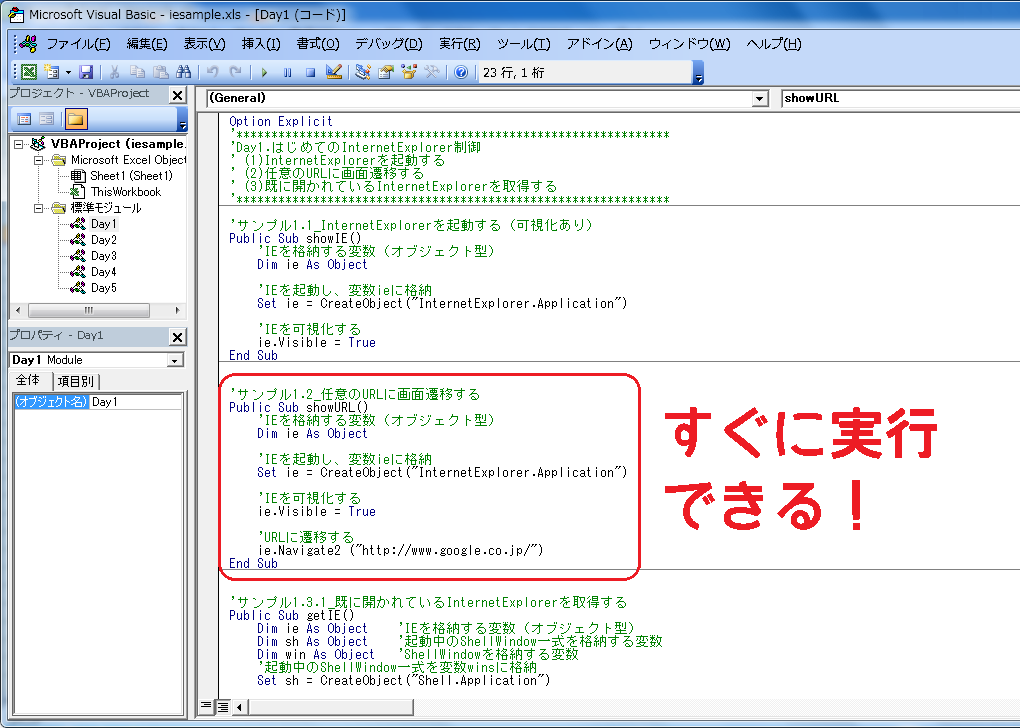
Task: Open the デバッグ(D) menu
Action: (x=389, y=44)
